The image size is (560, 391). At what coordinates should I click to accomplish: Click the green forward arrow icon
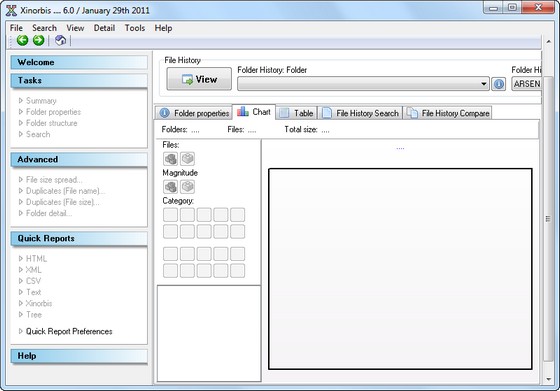(x=39, y=40)
